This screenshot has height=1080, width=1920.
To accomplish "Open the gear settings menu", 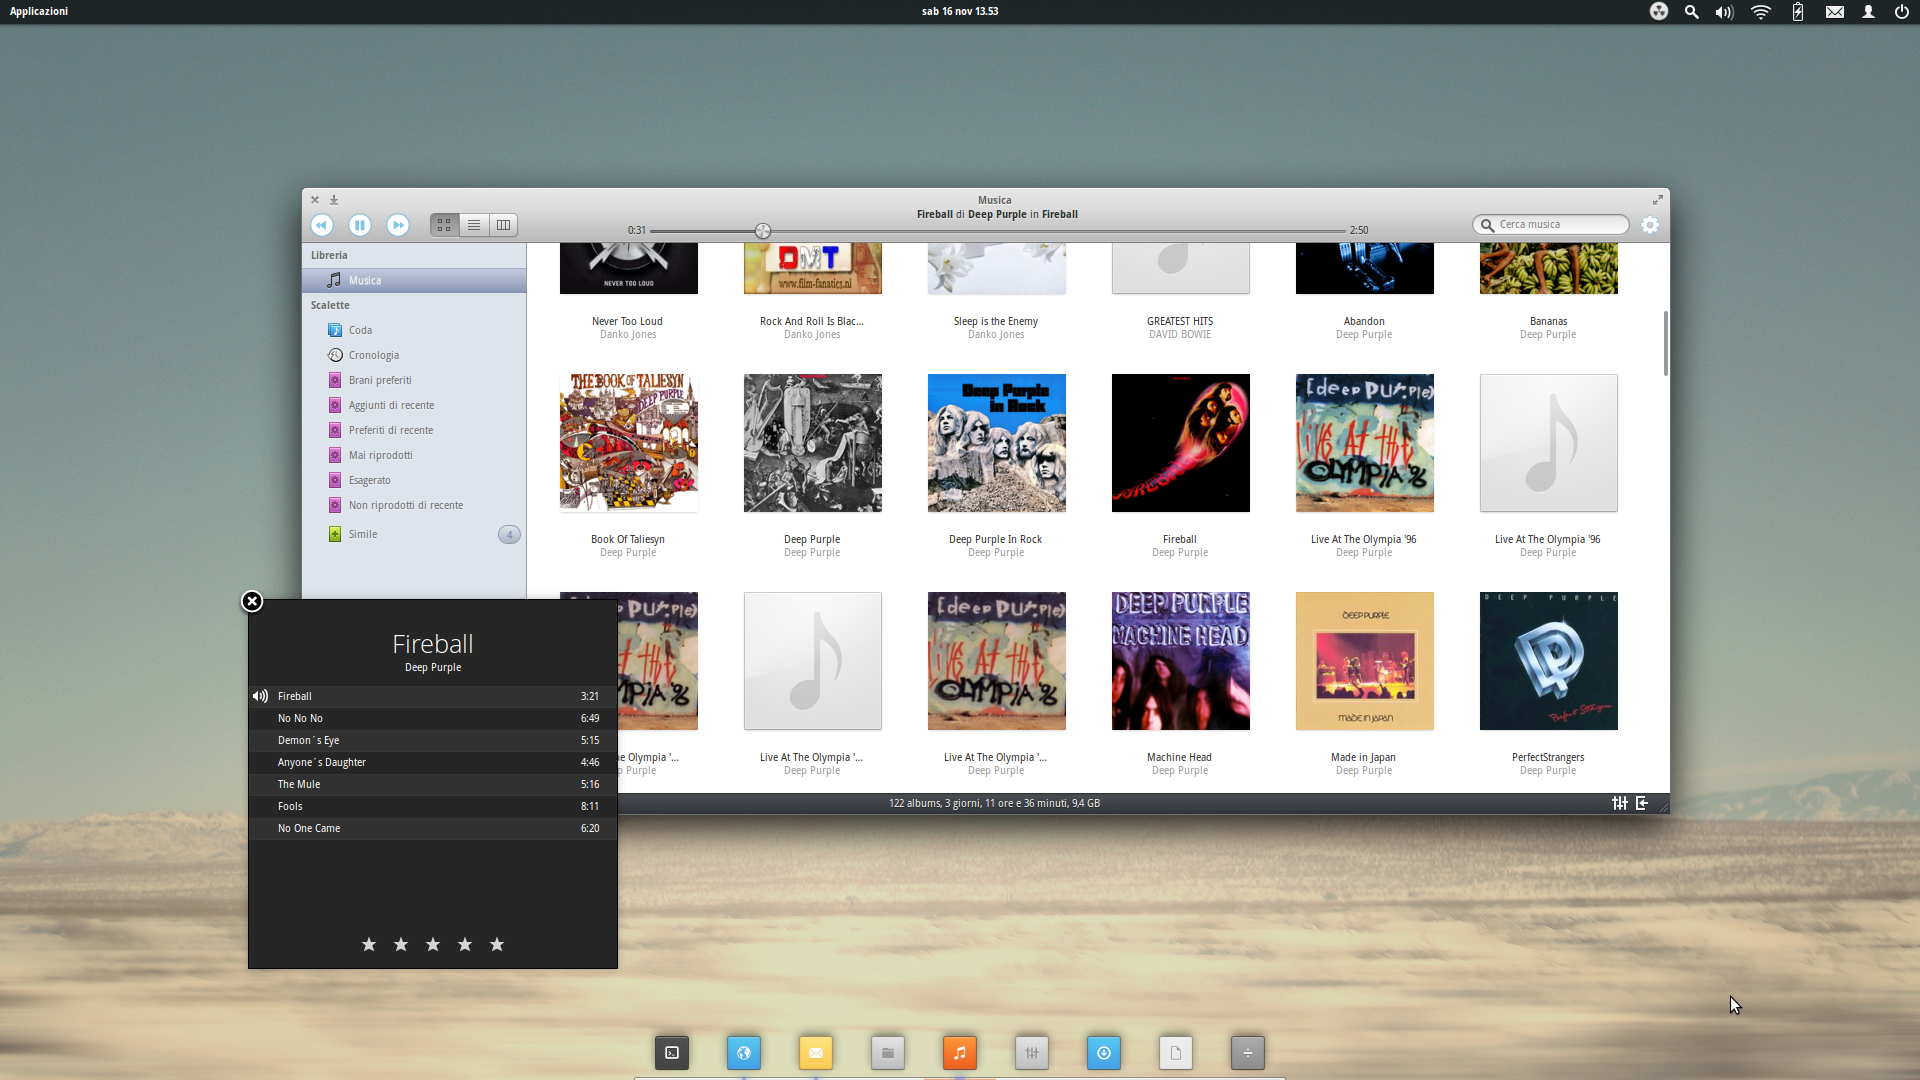I will (x=1650, y=225).
